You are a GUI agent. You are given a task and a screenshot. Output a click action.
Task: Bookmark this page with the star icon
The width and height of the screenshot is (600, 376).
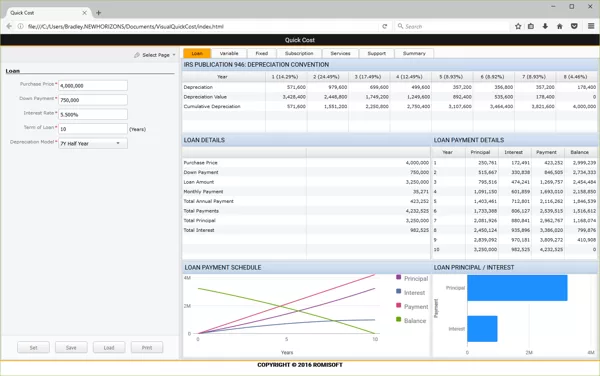tap(518, 26)
